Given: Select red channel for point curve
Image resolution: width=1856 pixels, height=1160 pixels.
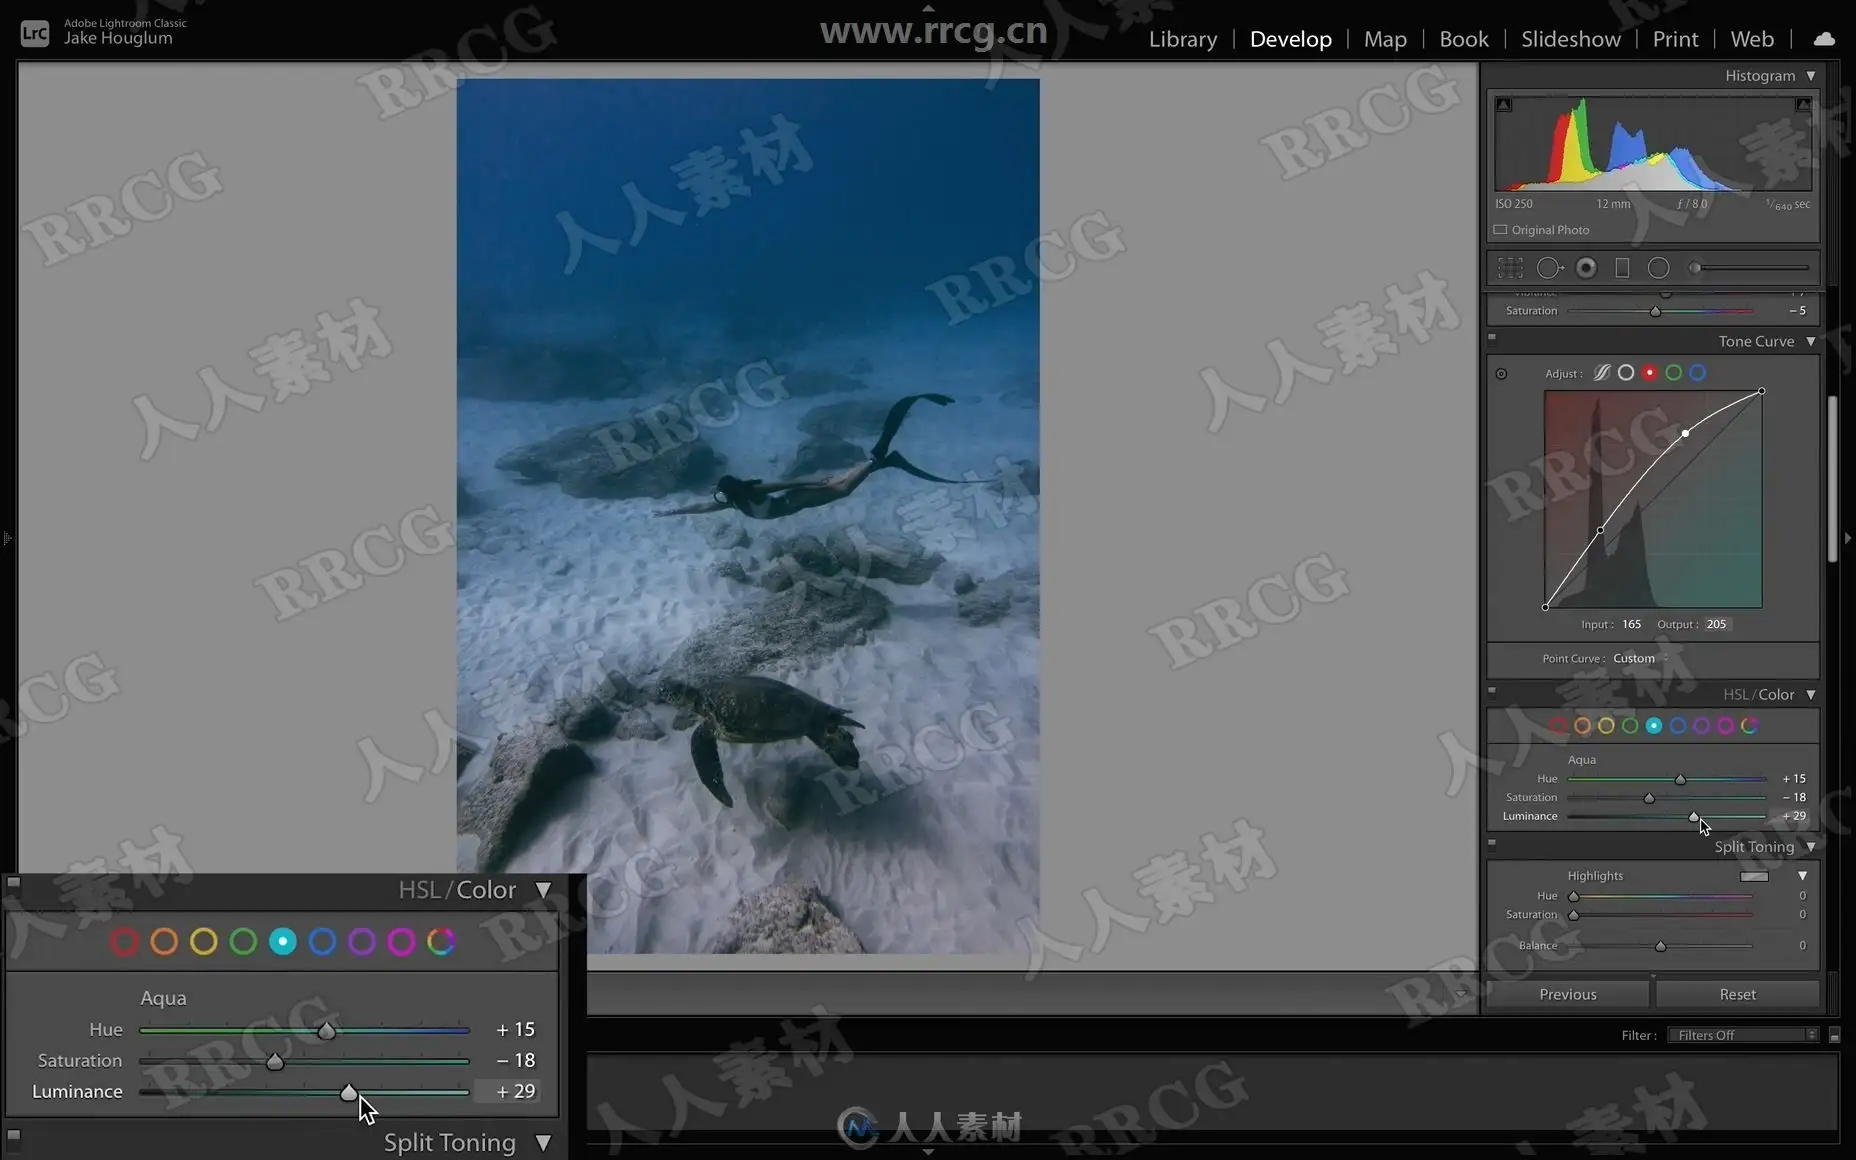Looking at the screenshot, I should 1650,372.
